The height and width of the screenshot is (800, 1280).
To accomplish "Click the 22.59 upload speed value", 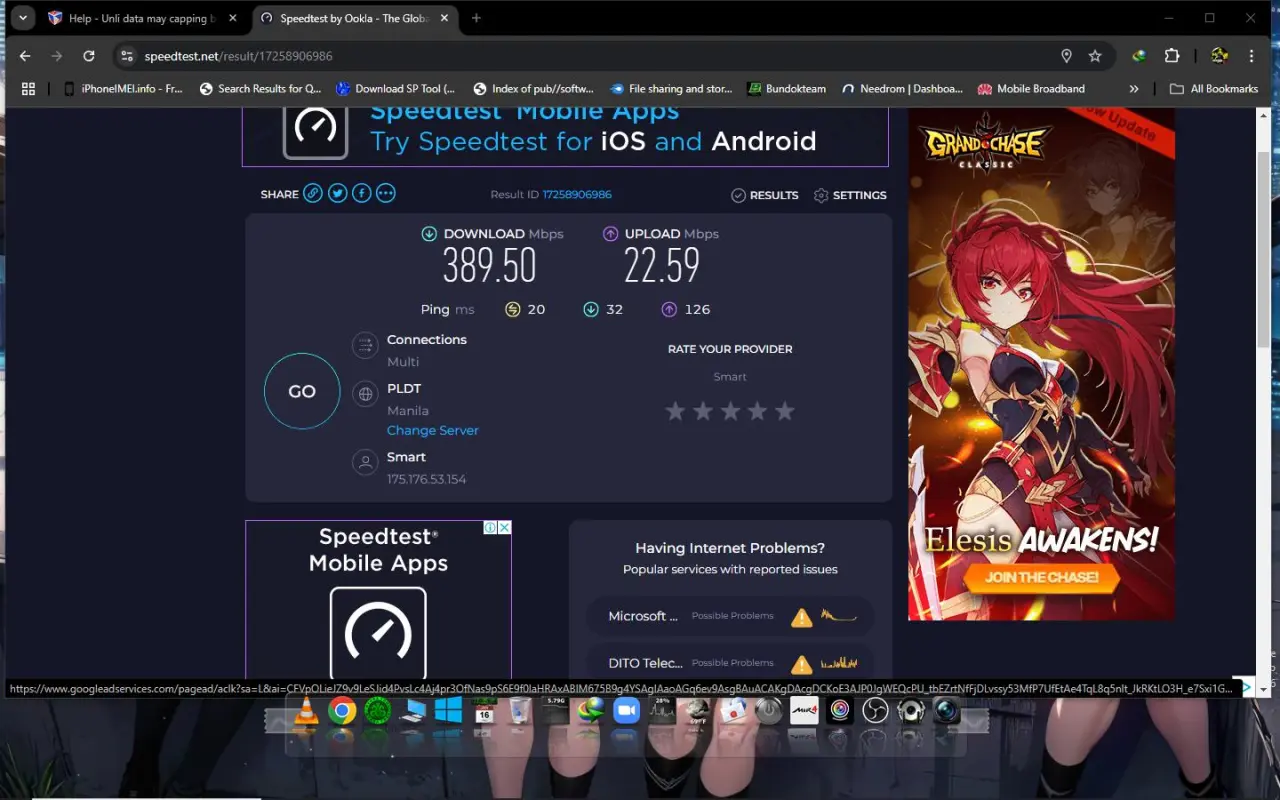I will pos(662,266).
